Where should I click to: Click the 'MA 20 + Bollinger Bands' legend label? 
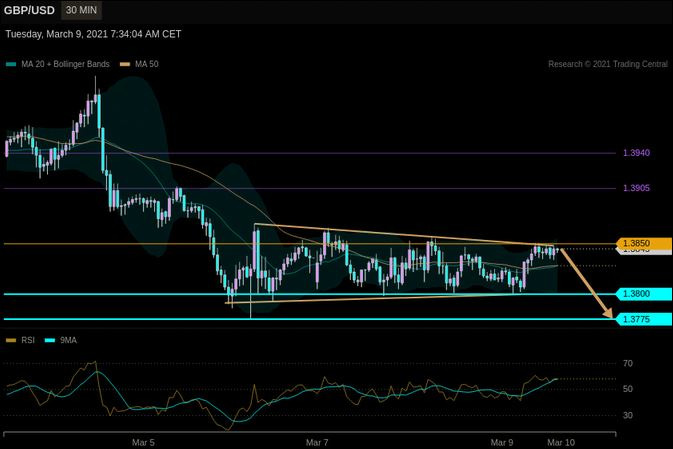click(x=65, y=64)
